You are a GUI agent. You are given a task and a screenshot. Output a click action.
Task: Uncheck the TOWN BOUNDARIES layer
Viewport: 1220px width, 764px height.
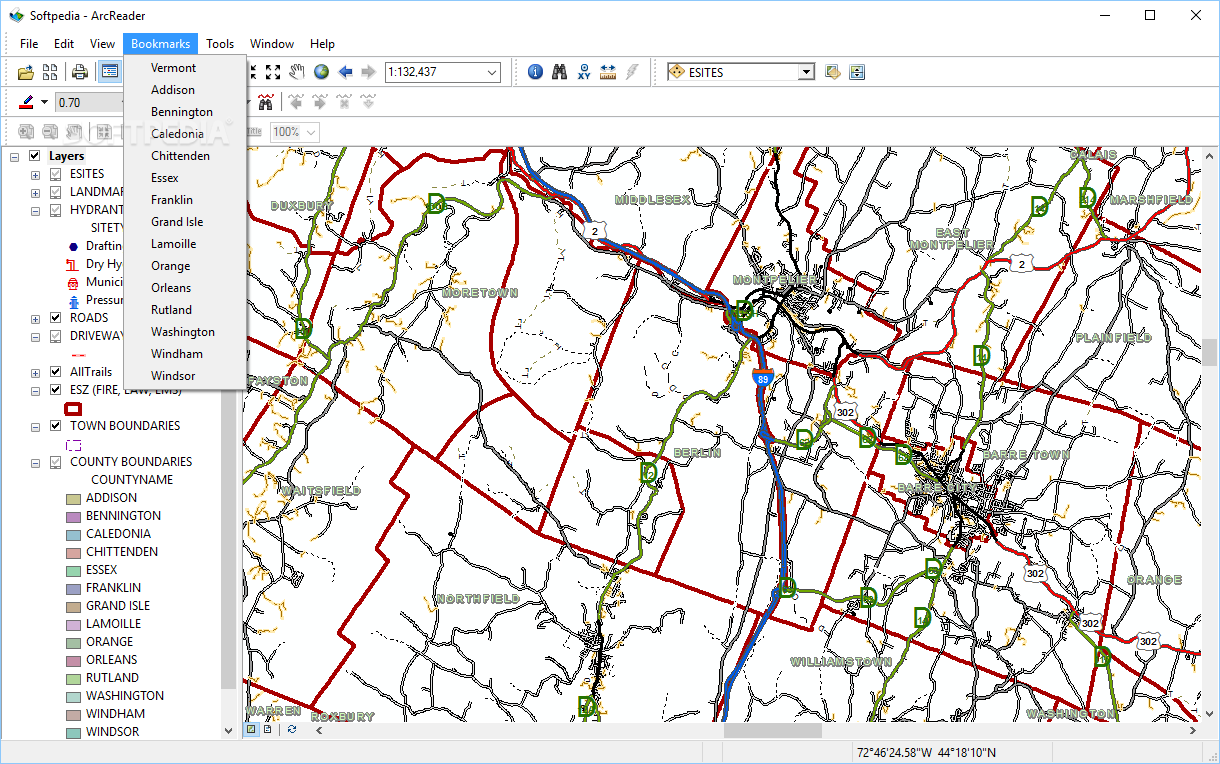click(56, 426)
